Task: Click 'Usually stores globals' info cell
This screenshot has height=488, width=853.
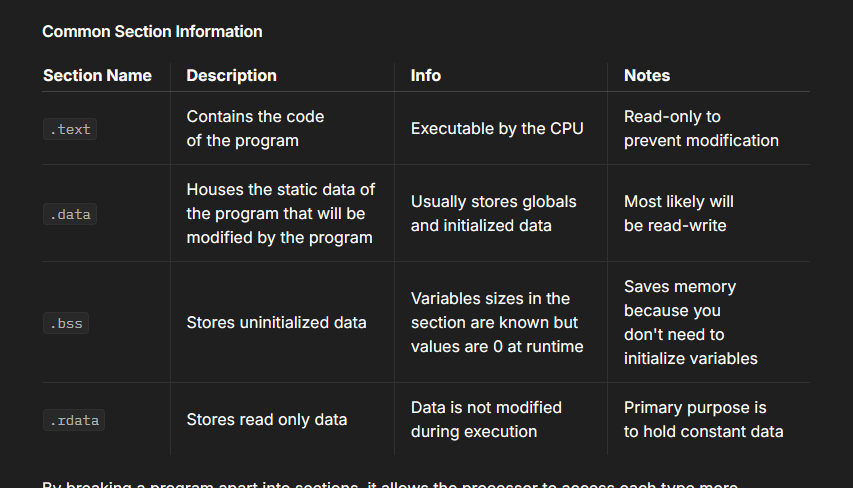Action: 493,213
